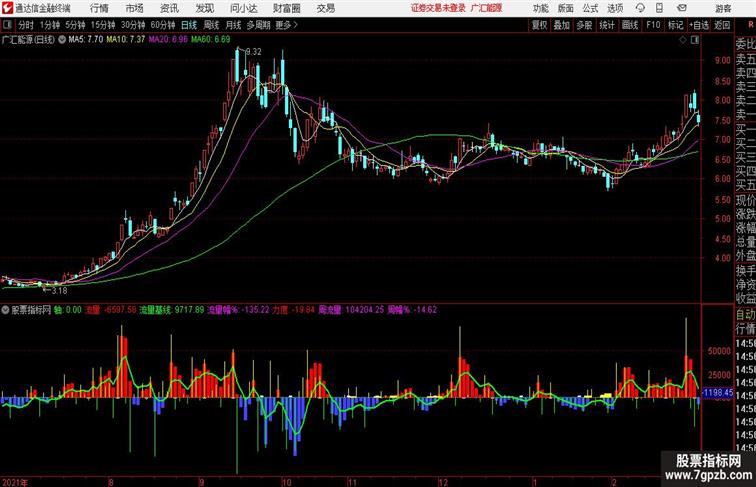The height and width of the screenshot is (487, 756).
Task: Toggle the left panel layout icon
Action: tap(7, 25)
